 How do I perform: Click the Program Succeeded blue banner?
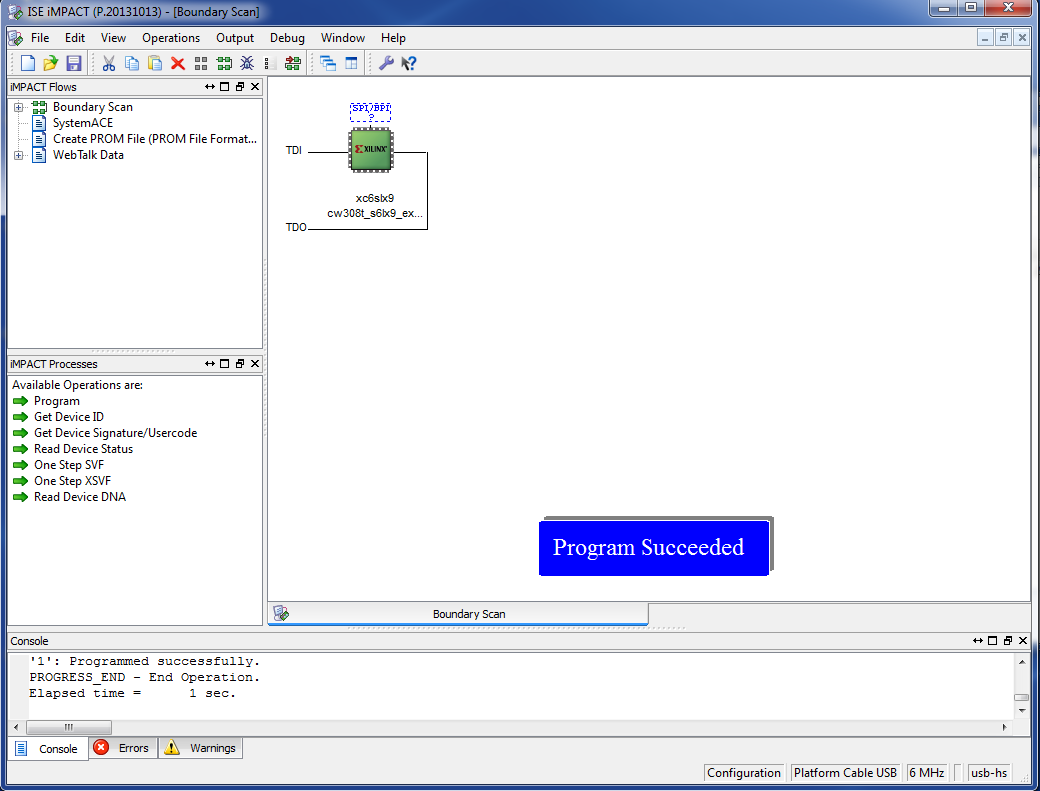(654, 548)
